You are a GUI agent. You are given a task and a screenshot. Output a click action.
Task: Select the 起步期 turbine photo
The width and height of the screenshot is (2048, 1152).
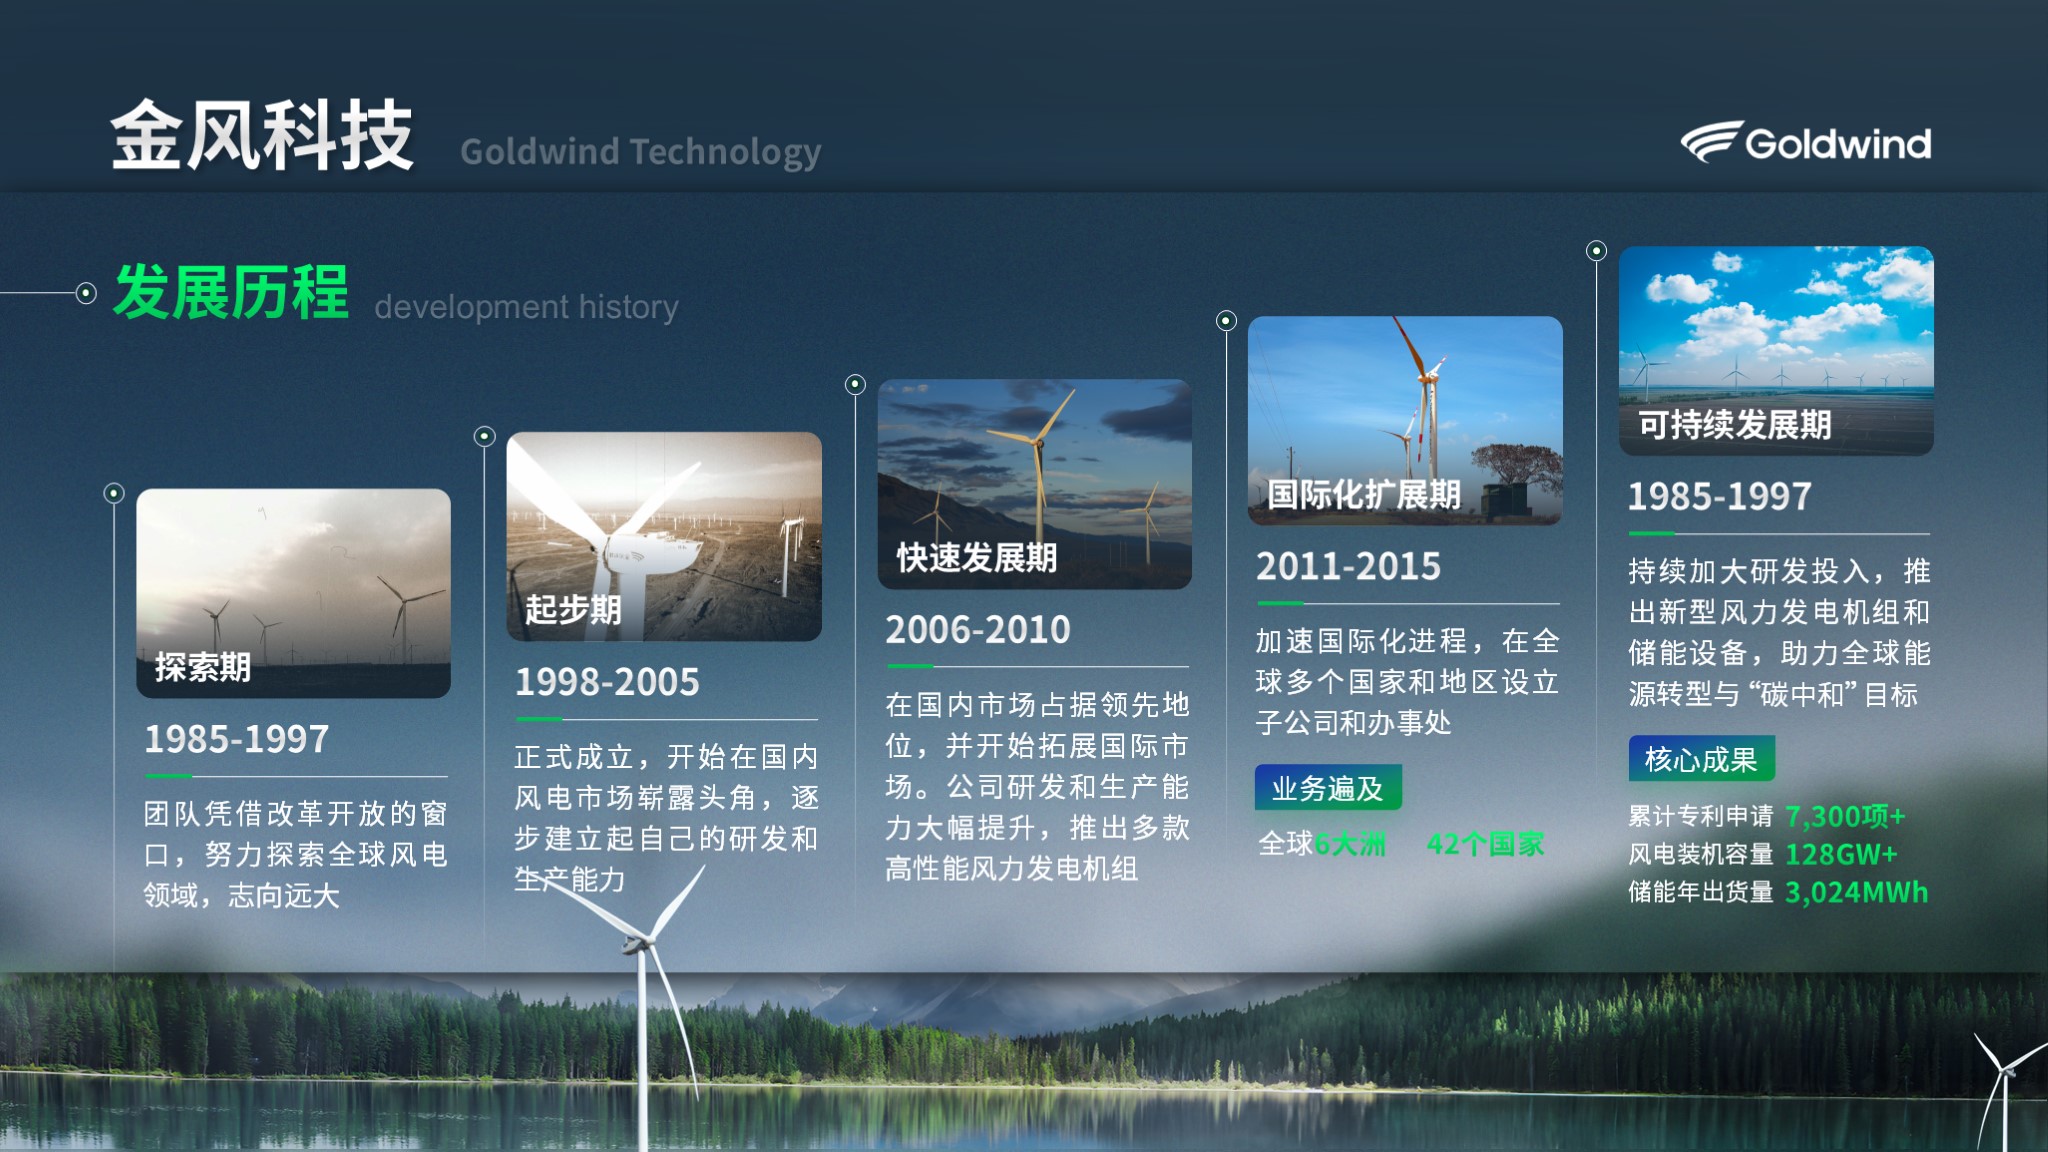click(x=664, y=536)
